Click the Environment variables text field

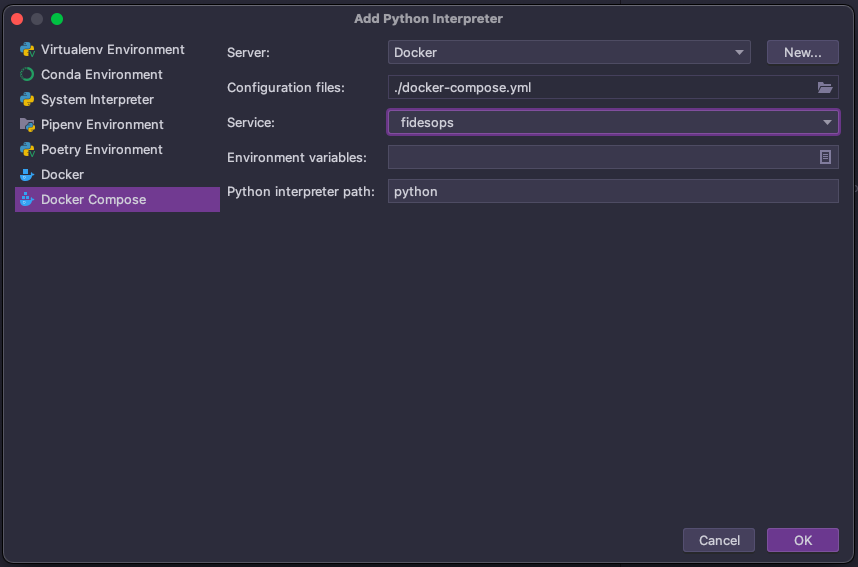[600, 157]
